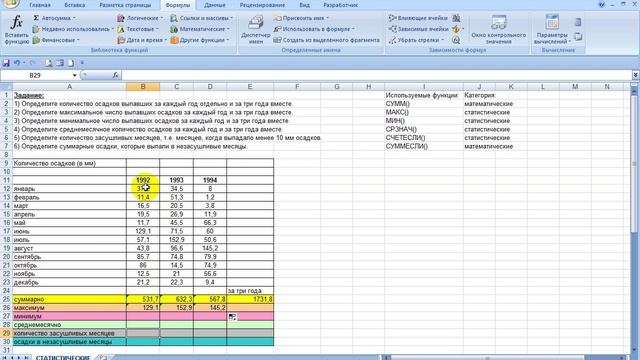The height and width of the screenshot is (360, 640).
Task: Open Недавно использовались functions list
Action: (73, 29)
